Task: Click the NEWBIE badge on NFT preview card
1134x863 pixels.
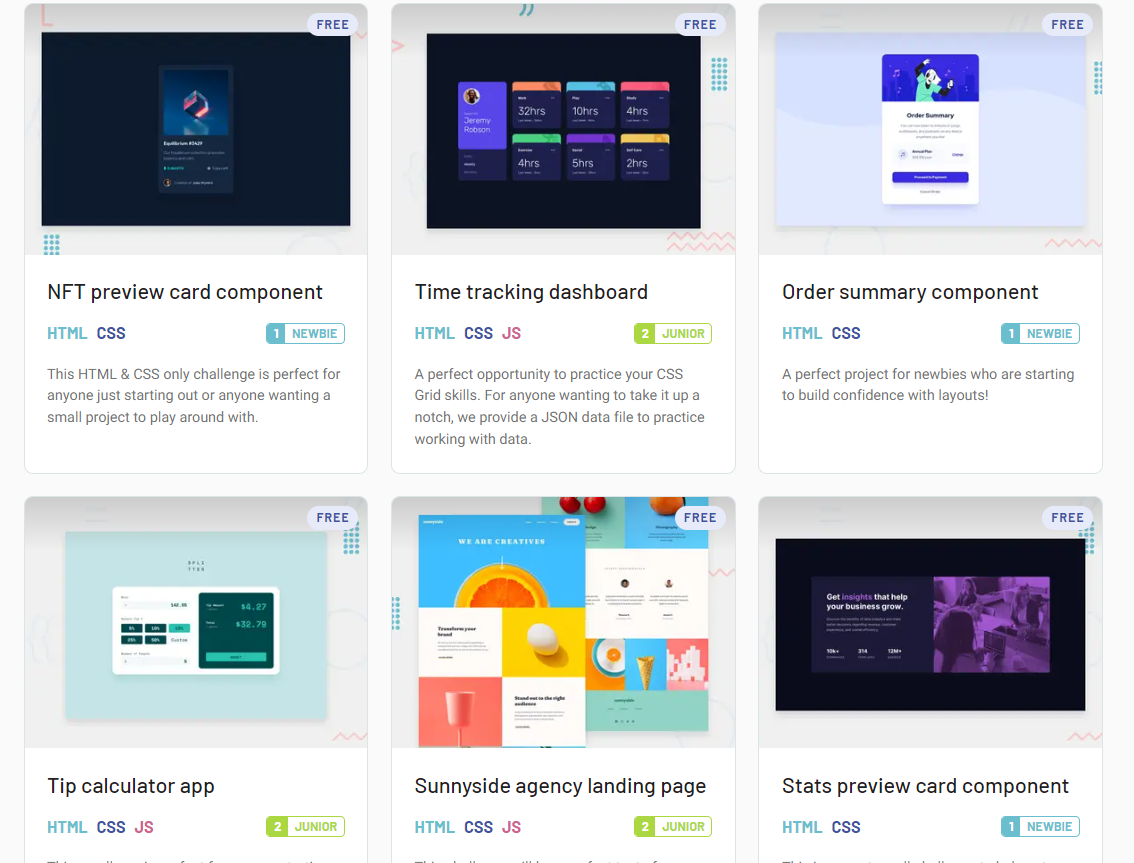Action: (x=306, y=334)
